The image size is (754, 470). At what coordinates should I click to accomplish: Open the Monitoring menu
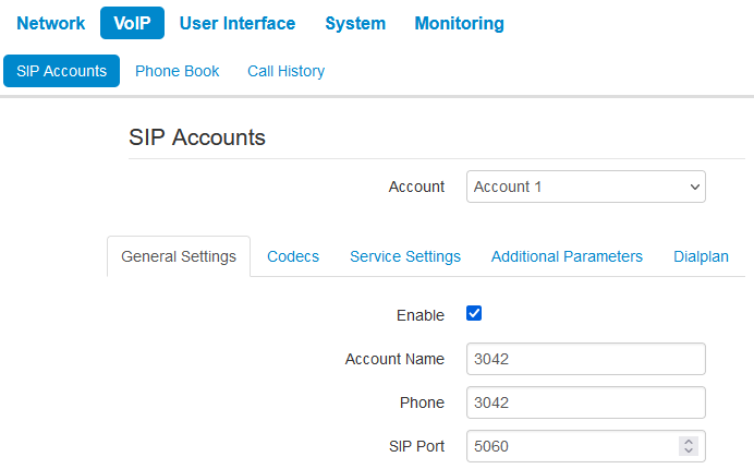point(459,23)
